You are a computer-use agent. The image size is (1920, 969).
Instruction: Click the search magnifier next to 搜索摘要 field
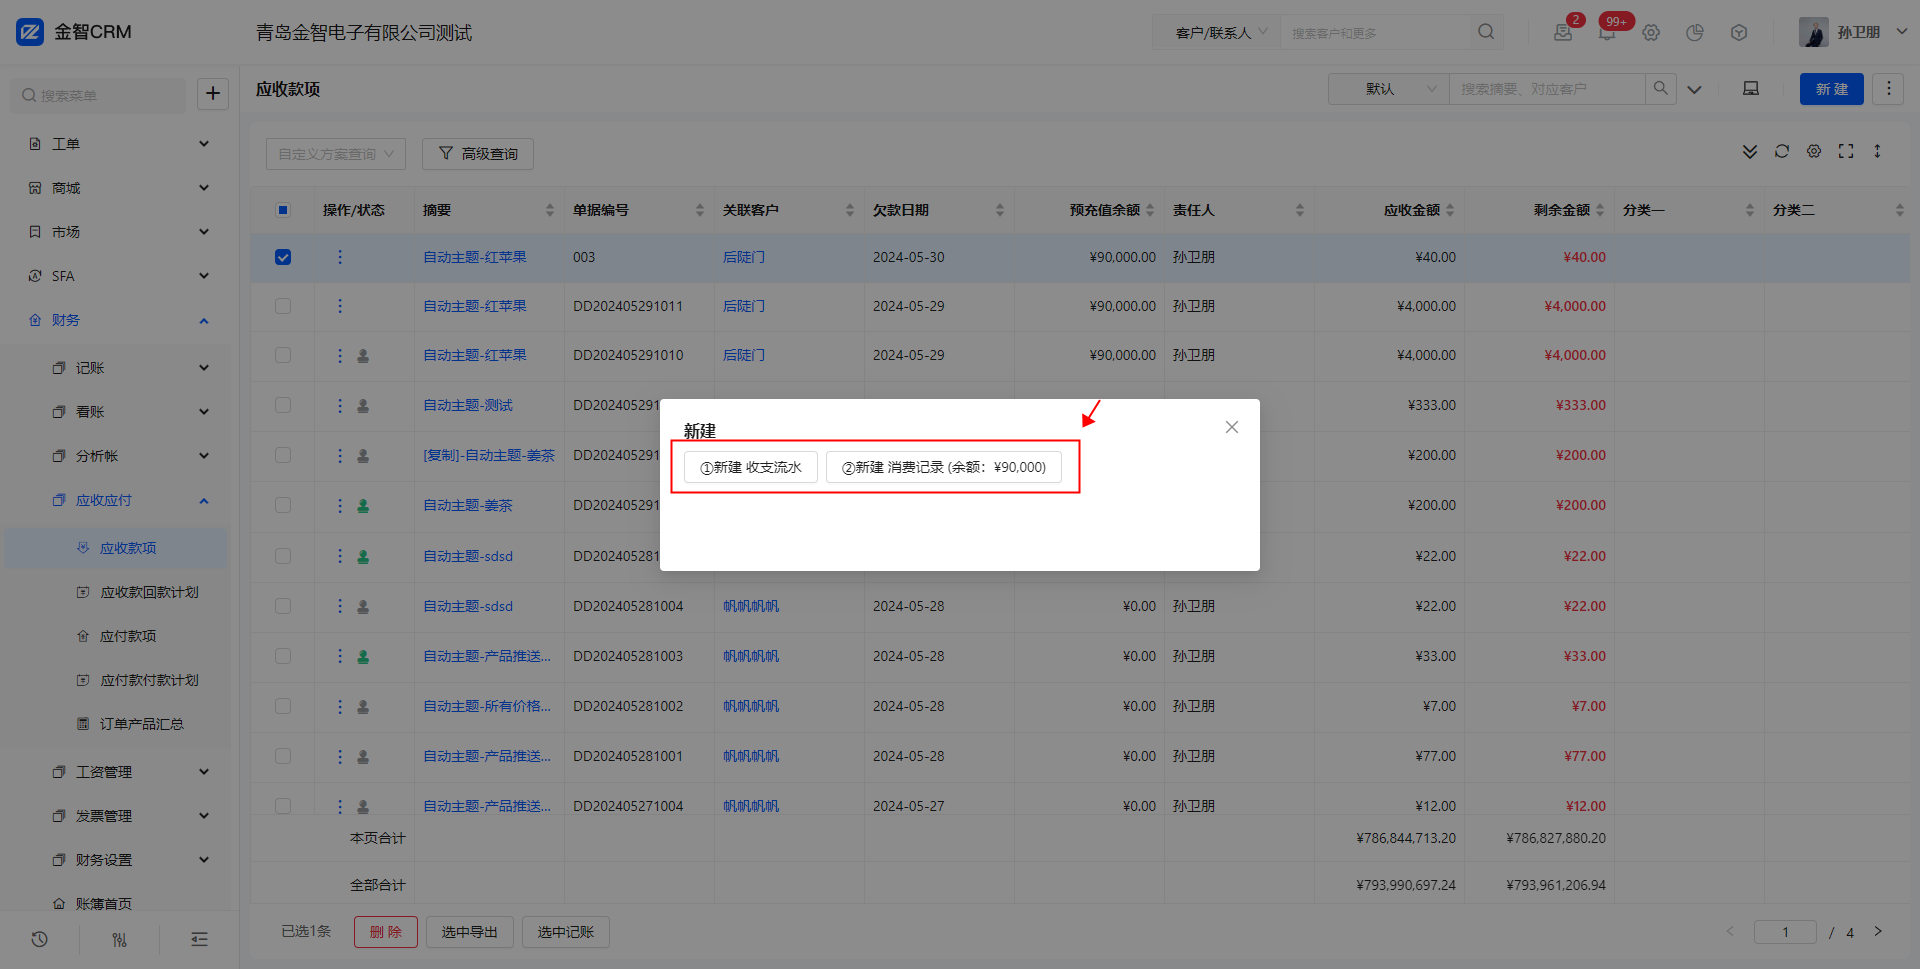click(1660, 88)
